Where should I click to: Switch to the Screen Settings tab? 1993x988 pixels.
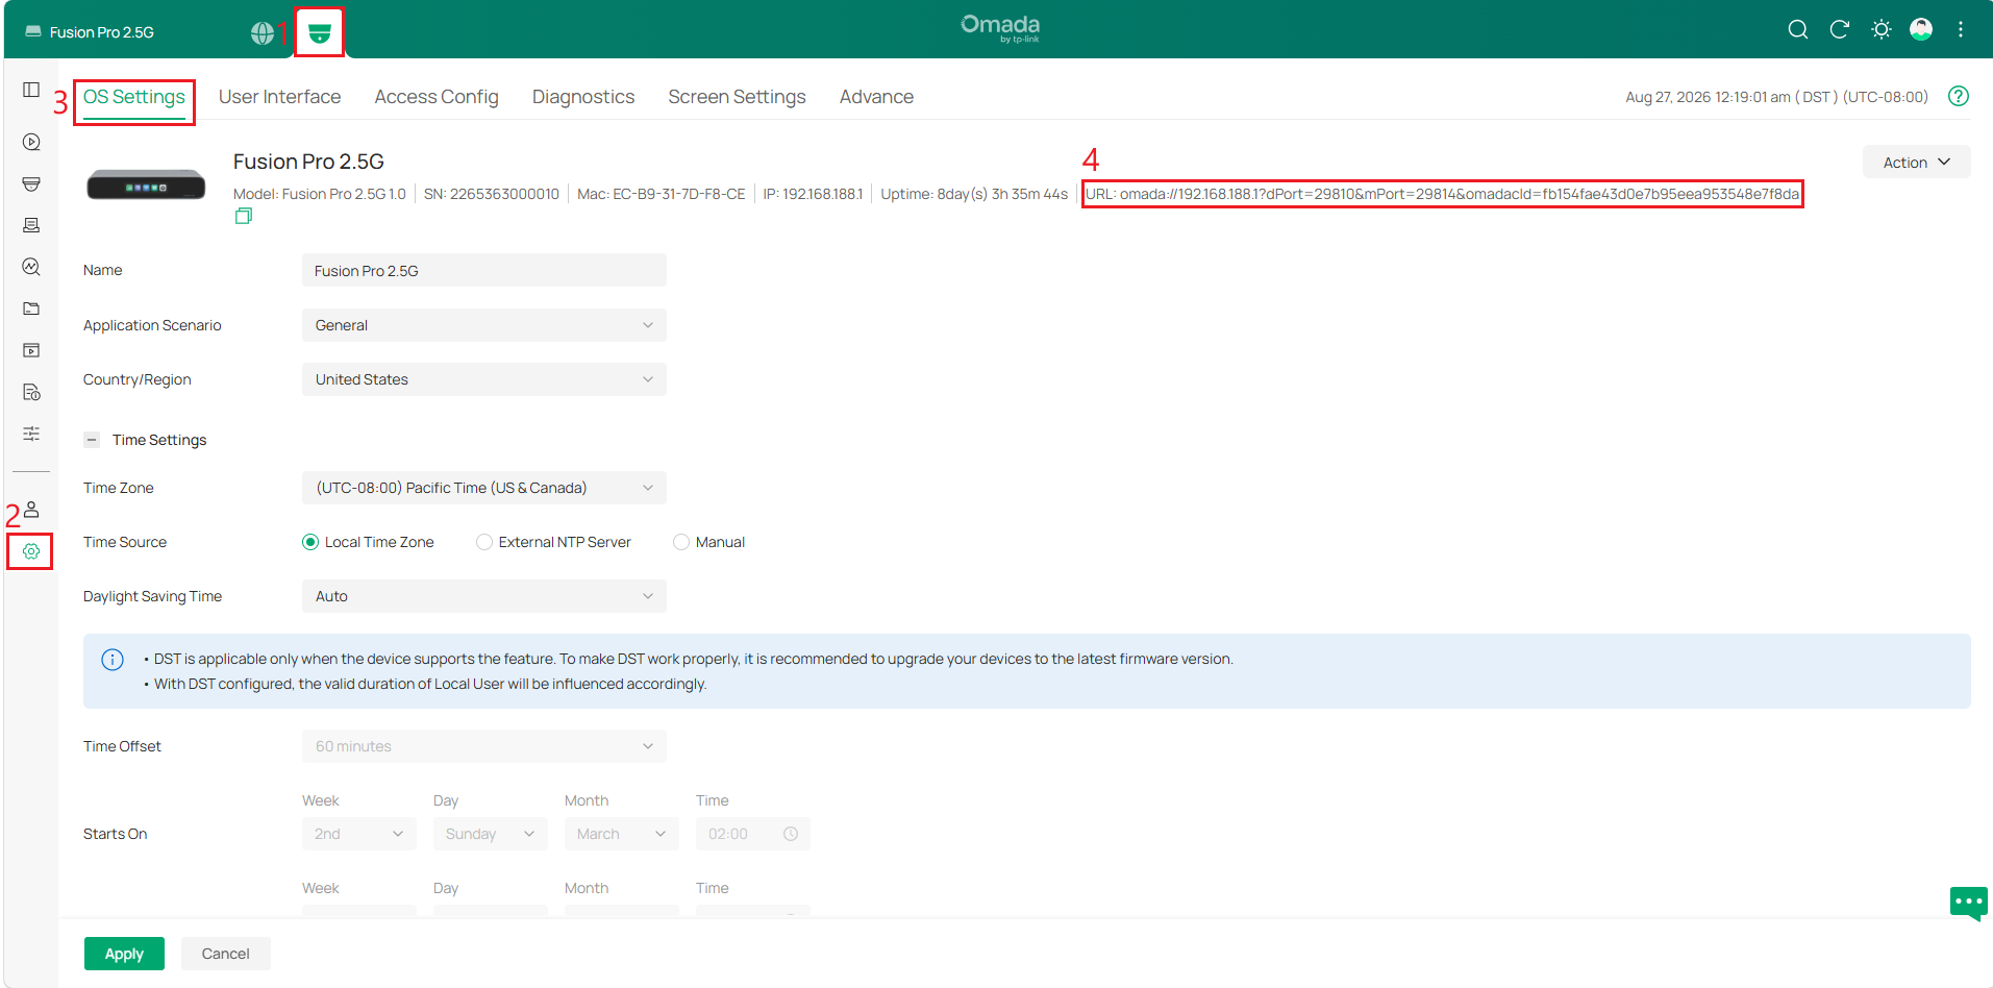coord(737,97)
